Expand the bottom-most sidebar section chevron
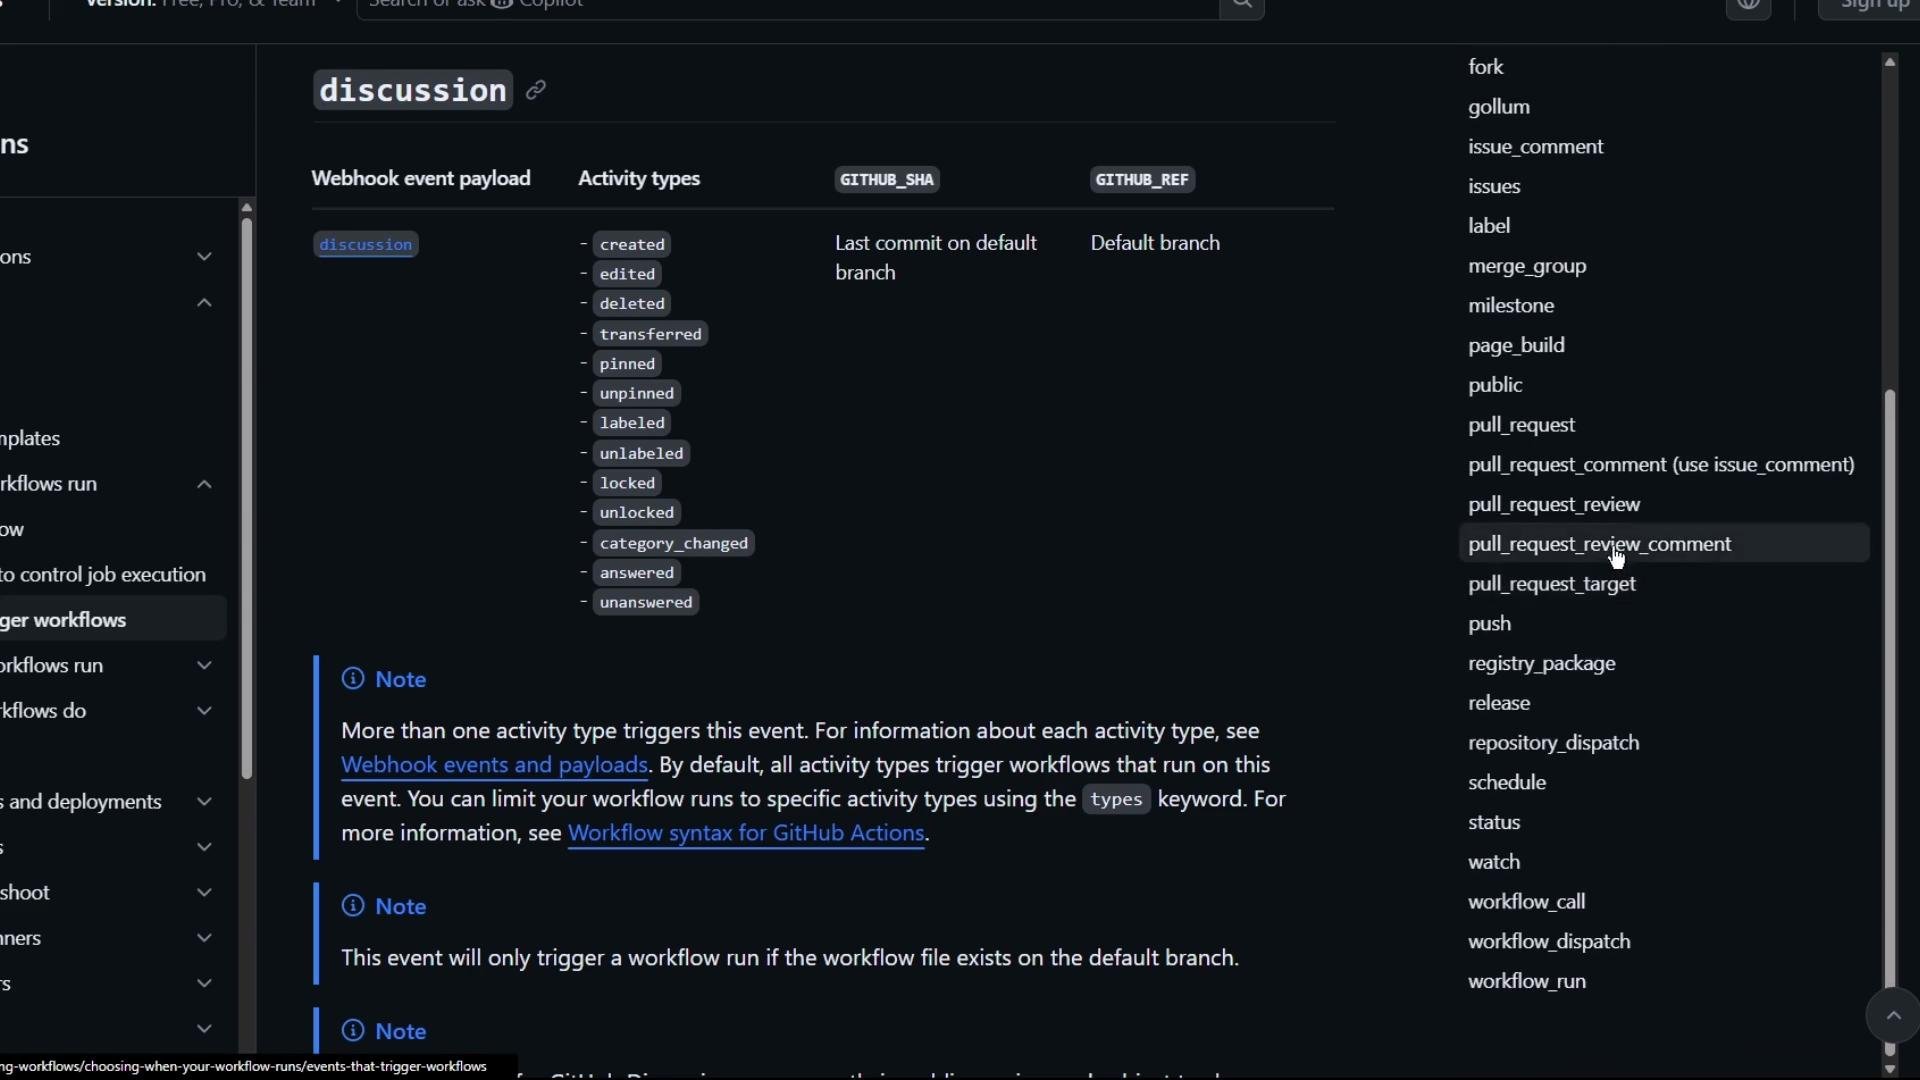The image size is (1920, 1080). click(x=204, y=1029)
